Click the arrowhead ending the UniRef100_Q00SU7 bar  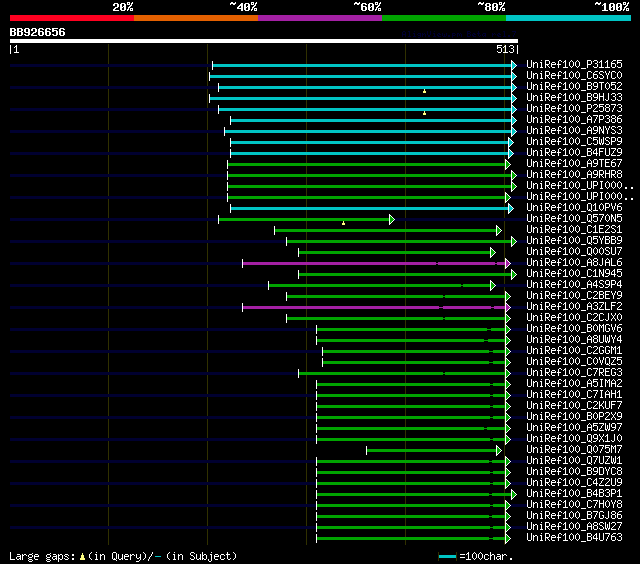[493, 253]
